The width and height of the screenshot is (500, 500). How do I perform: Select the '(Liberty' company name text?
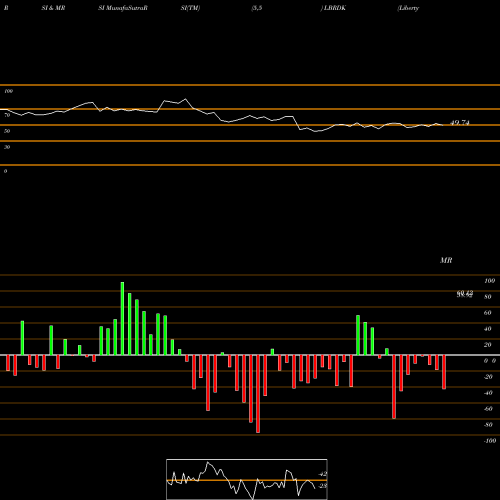tap(408, 8)
